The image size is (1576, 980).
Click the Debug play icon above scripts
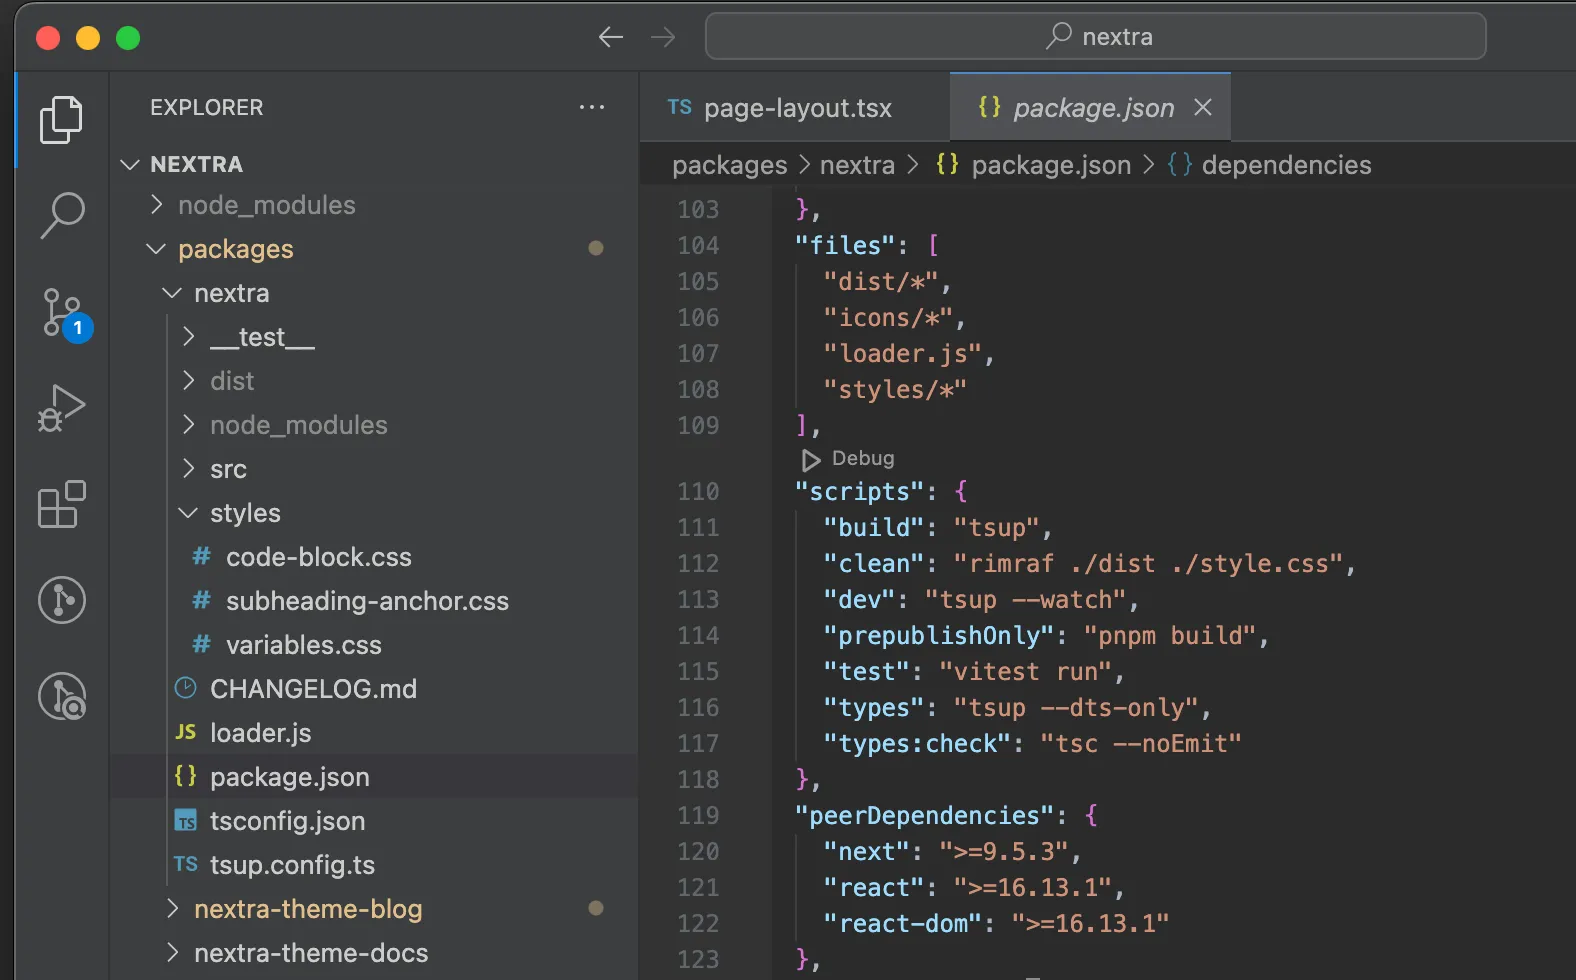pyautogui.click(x=810, y=459)
